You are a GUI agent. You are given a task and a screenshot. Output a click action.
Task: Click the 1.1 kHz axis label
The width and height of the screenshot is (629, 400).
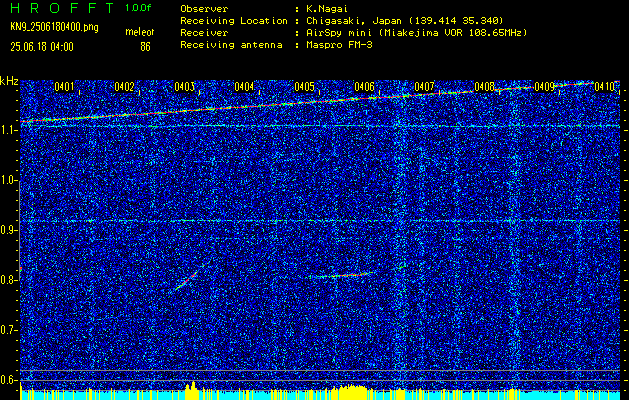pyautogui.click(x=8, y=130)
